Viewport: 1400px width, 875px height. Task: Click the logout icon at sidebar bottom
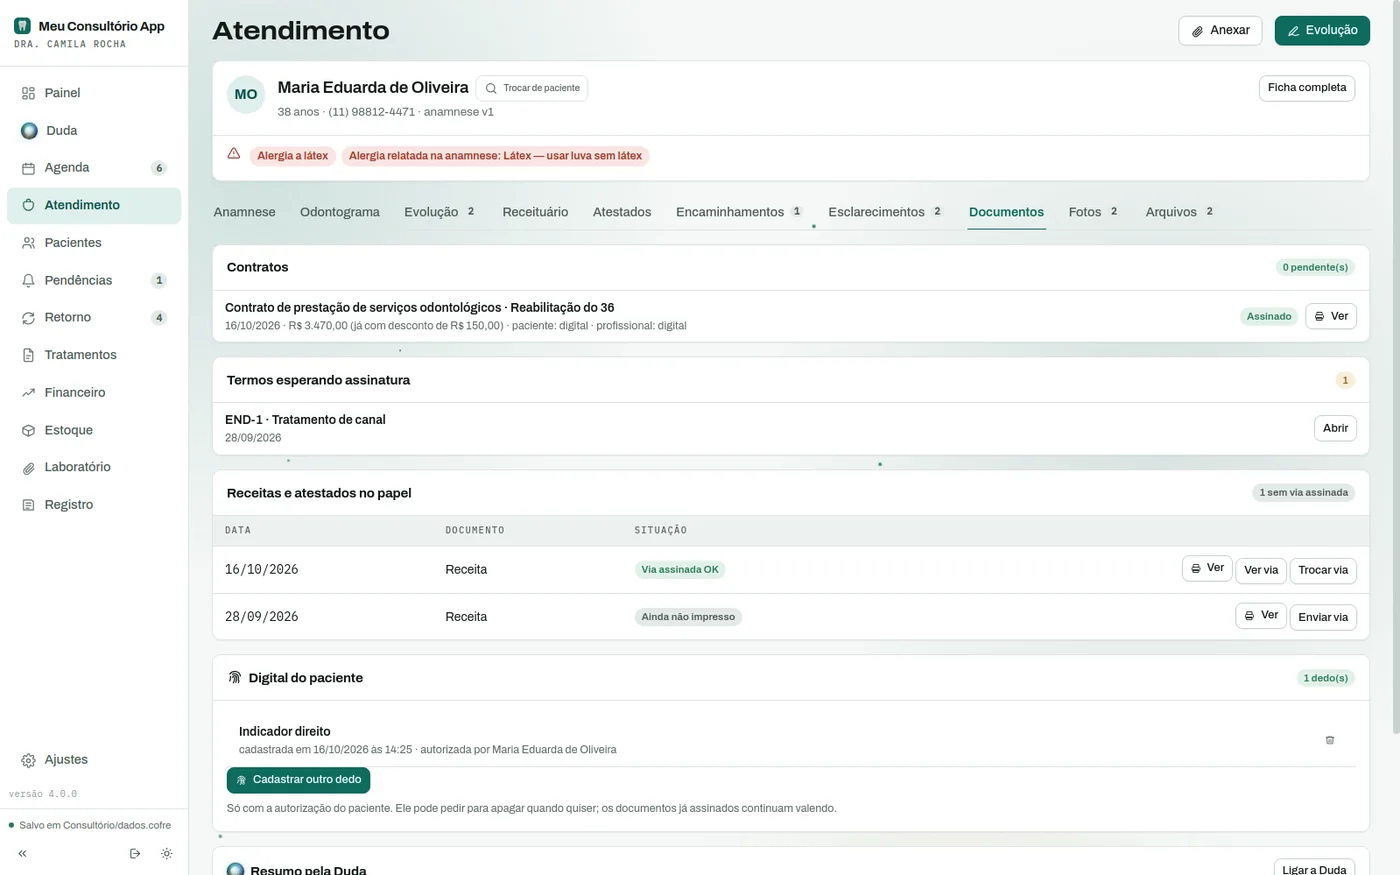[135, 854]
